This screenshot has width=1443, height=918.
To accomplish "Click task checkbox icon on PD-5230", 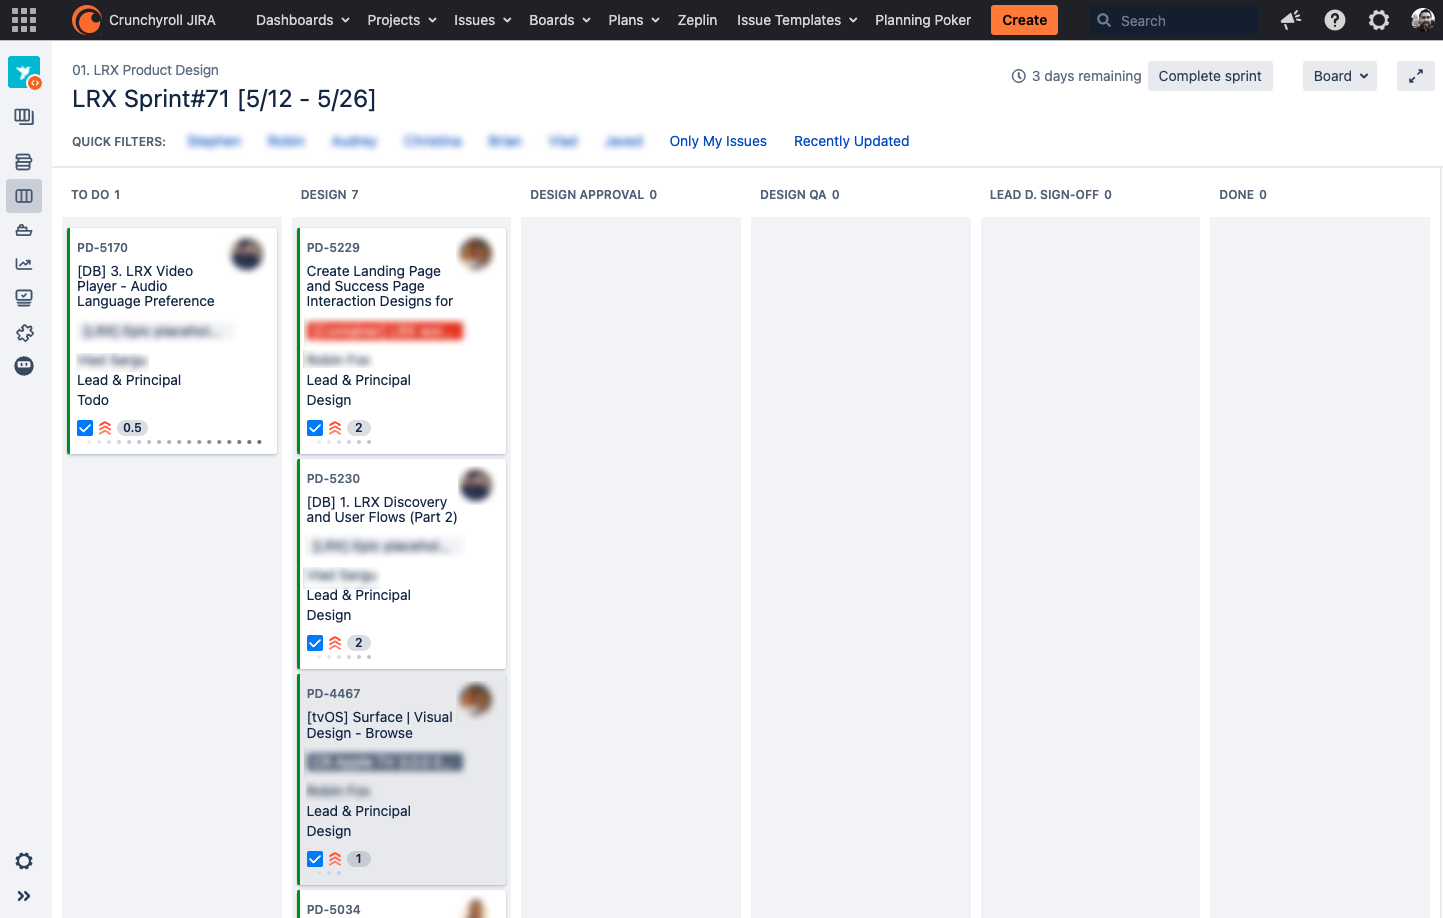I will click(315, 643).
